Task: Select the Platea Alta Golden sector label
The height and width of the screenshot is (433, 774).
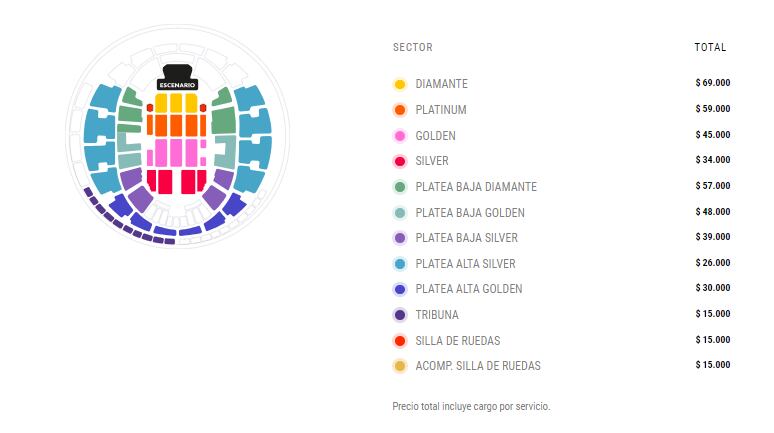Action: [x=468, y=289]
